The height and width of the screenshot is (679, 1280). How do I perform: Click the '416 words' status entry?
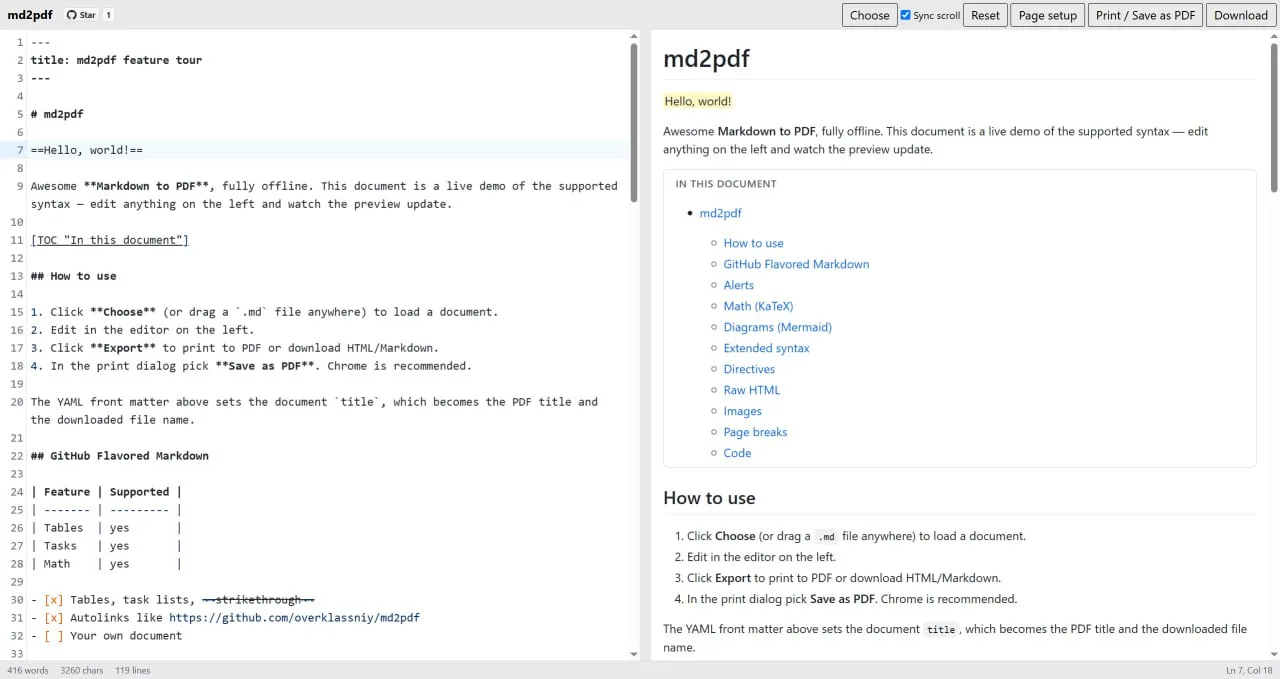(28, 670)
